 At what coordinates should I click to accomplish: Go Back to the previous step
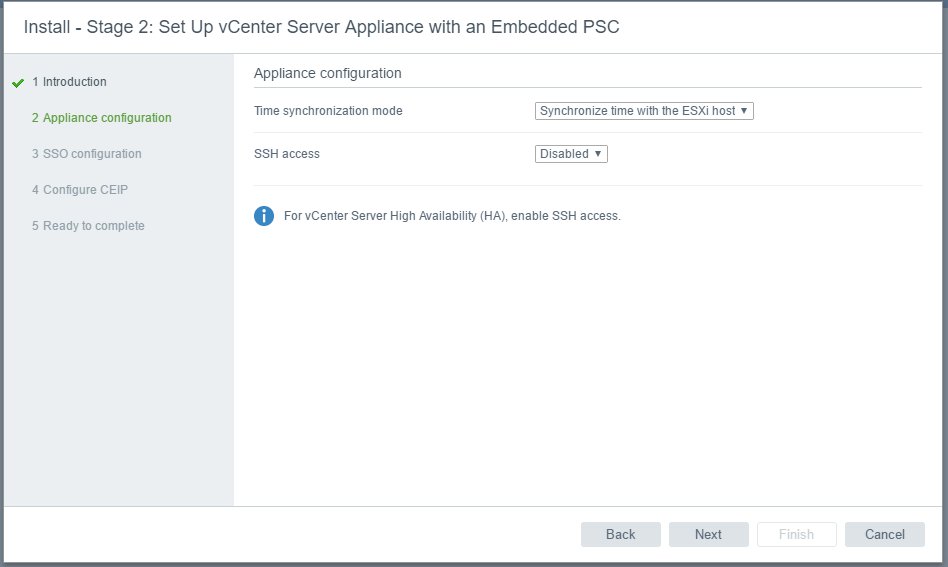(620, 534)
